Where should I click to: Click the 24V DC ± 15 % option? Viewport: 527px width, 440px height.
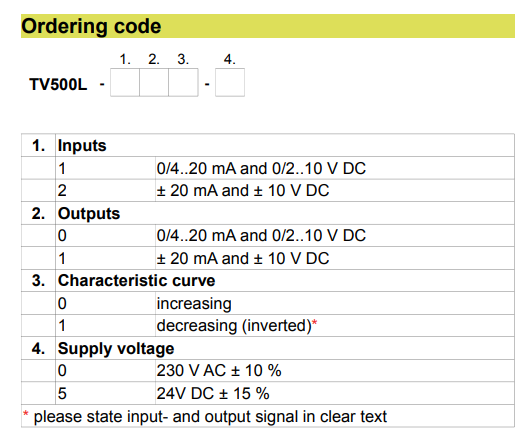pos(268,393)
